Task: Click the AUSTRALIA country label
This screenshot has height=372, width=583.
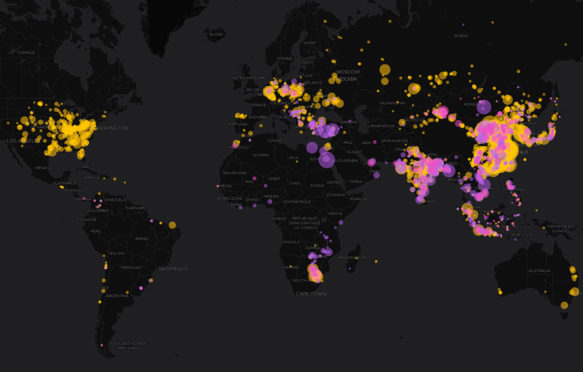Action: pos(539,271)
